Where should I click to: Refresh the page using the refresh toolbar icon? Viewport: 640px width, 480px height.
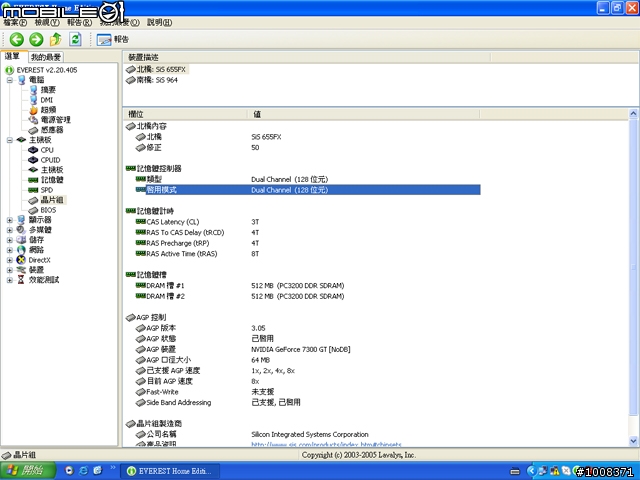(x=75, y=40)
